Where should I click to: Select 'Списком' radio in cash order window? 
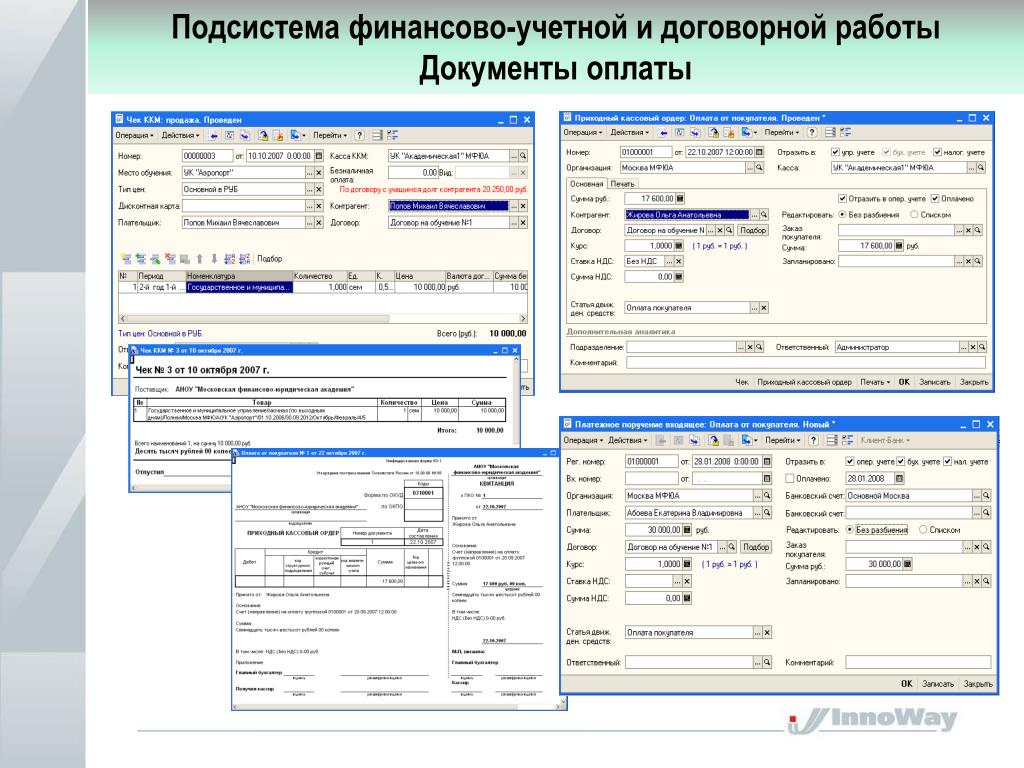(914, 215)
